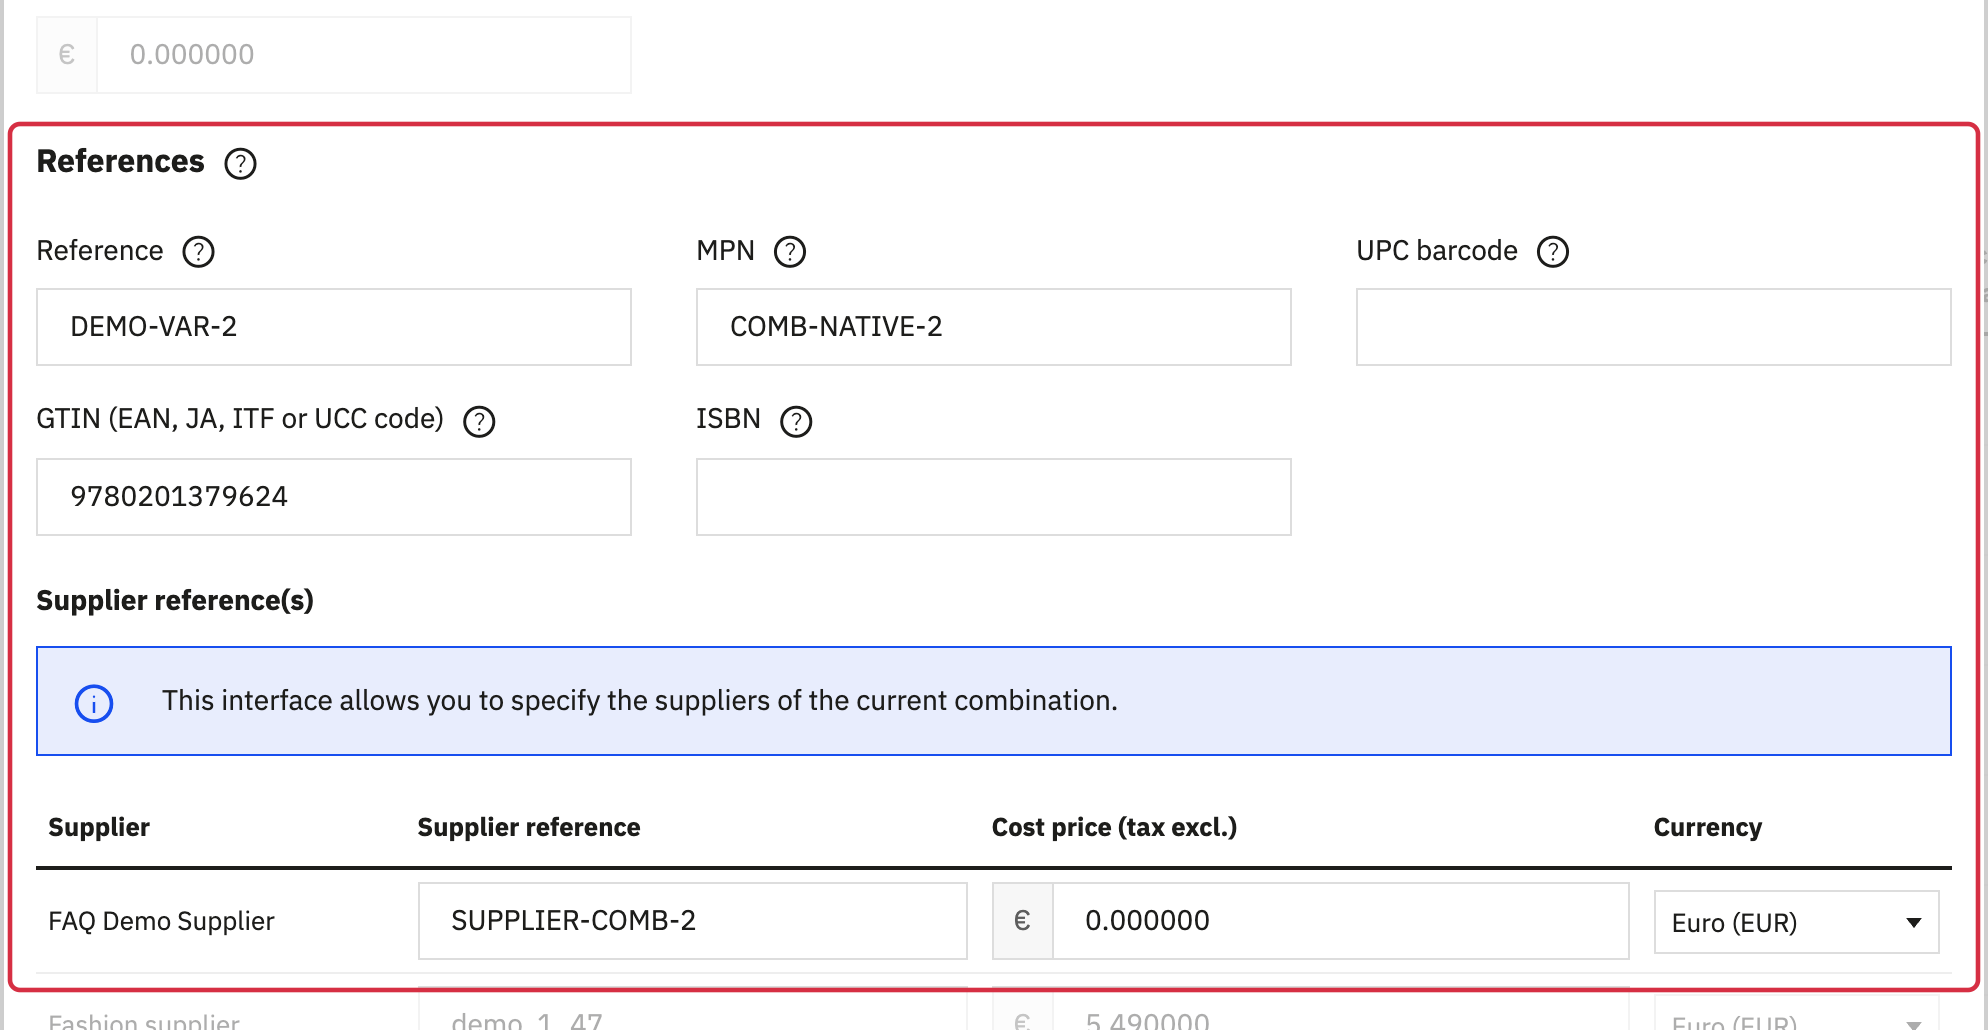Click the References section heading

coord(120,161)
